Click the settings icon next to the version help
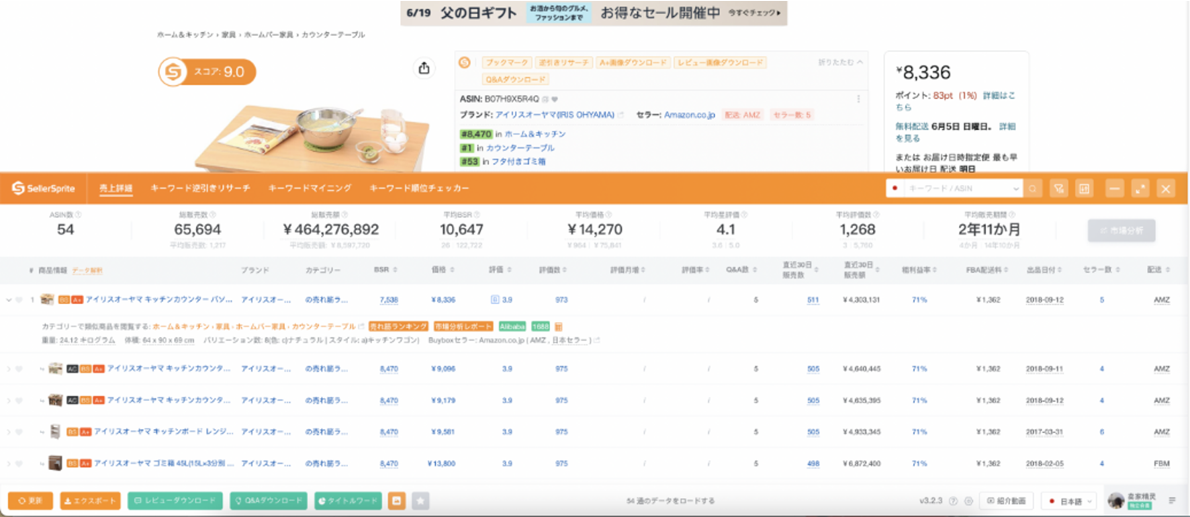The width and height of the screenshot is (1190, 517). pos(968,501)
